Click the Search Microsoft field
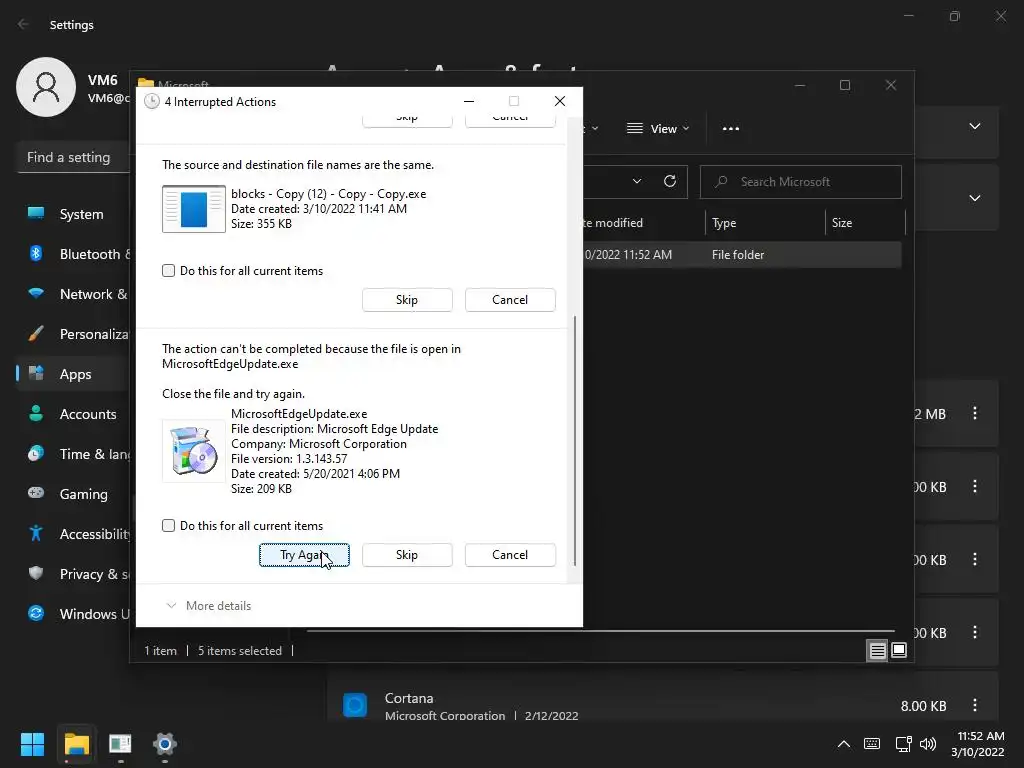The width and height of the screenshot is (1024, 768). [801, 182]
